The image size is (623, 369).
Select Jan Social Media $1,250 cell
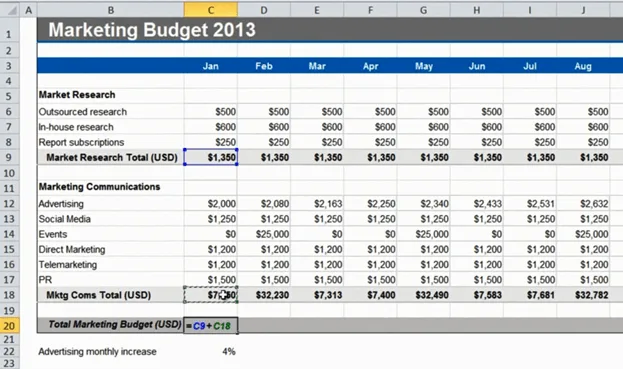coord(211,219)
